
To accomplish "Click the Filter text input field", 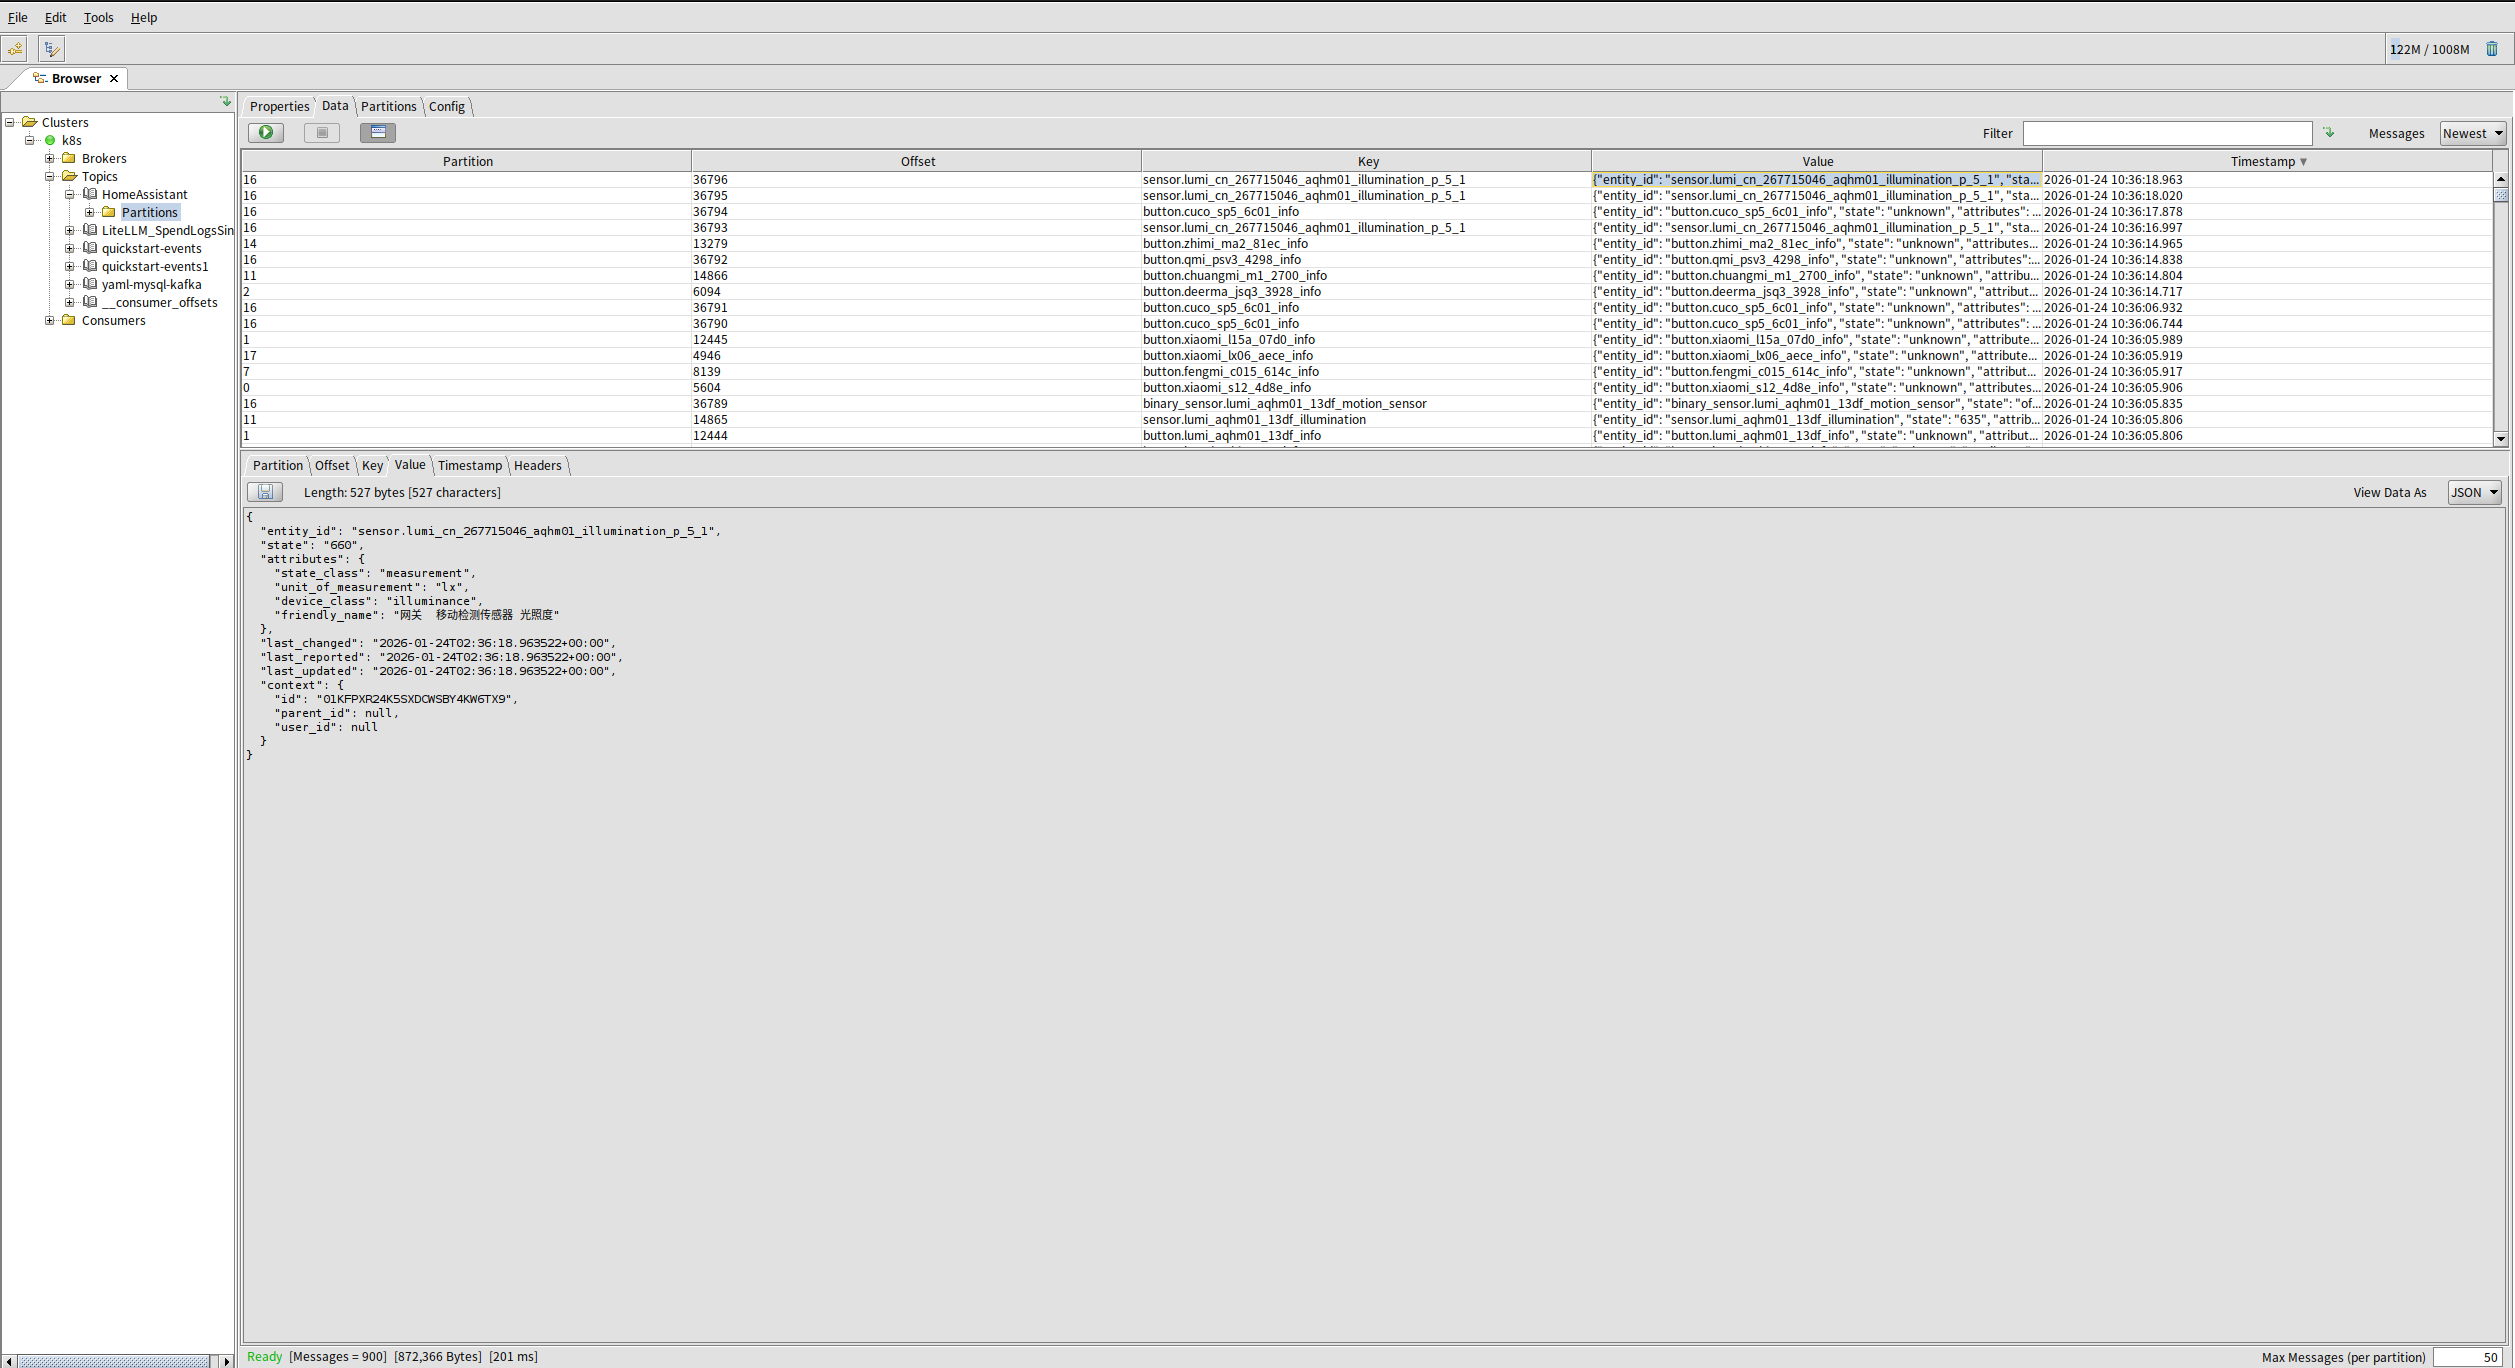I will [x=2166, y=133].
